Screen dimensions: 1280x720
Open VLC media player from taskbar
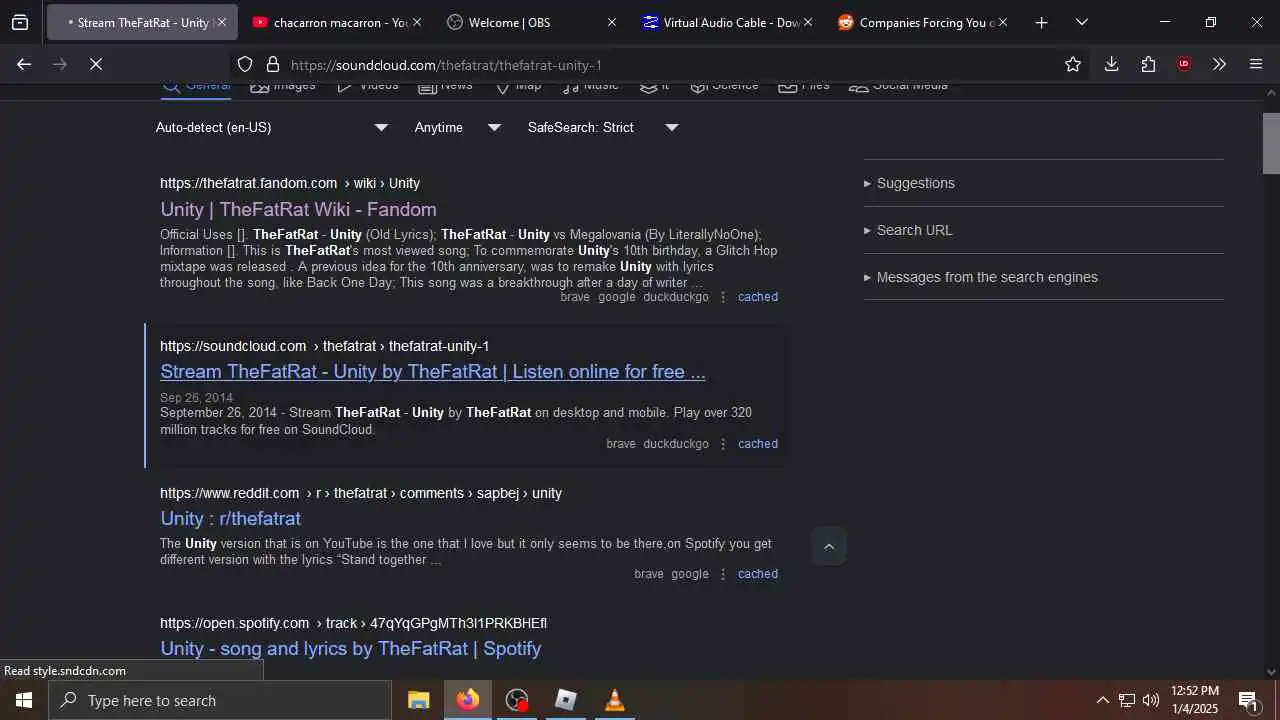[x=615, y=700]
